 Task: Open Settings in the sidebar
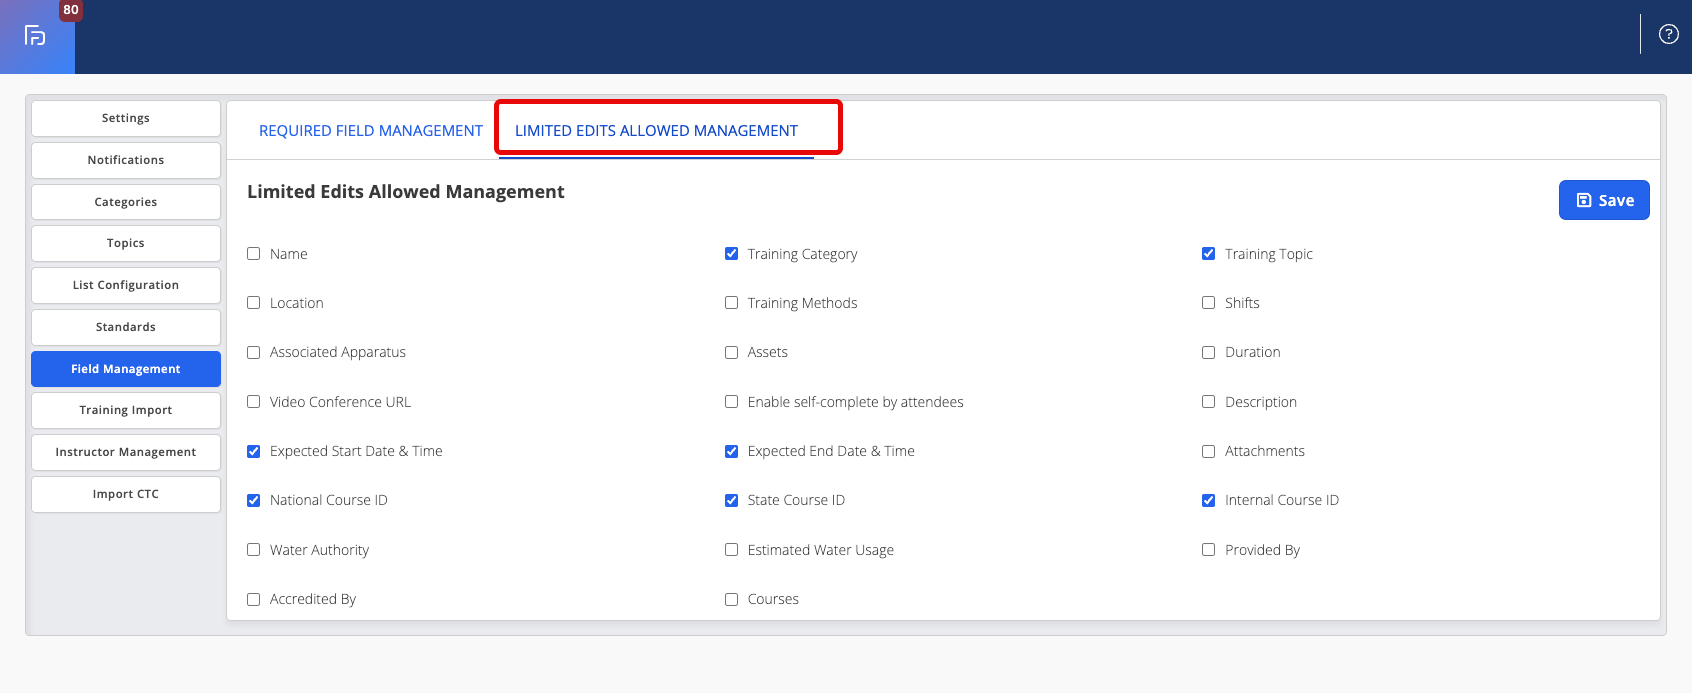click(x=126, y=118)
